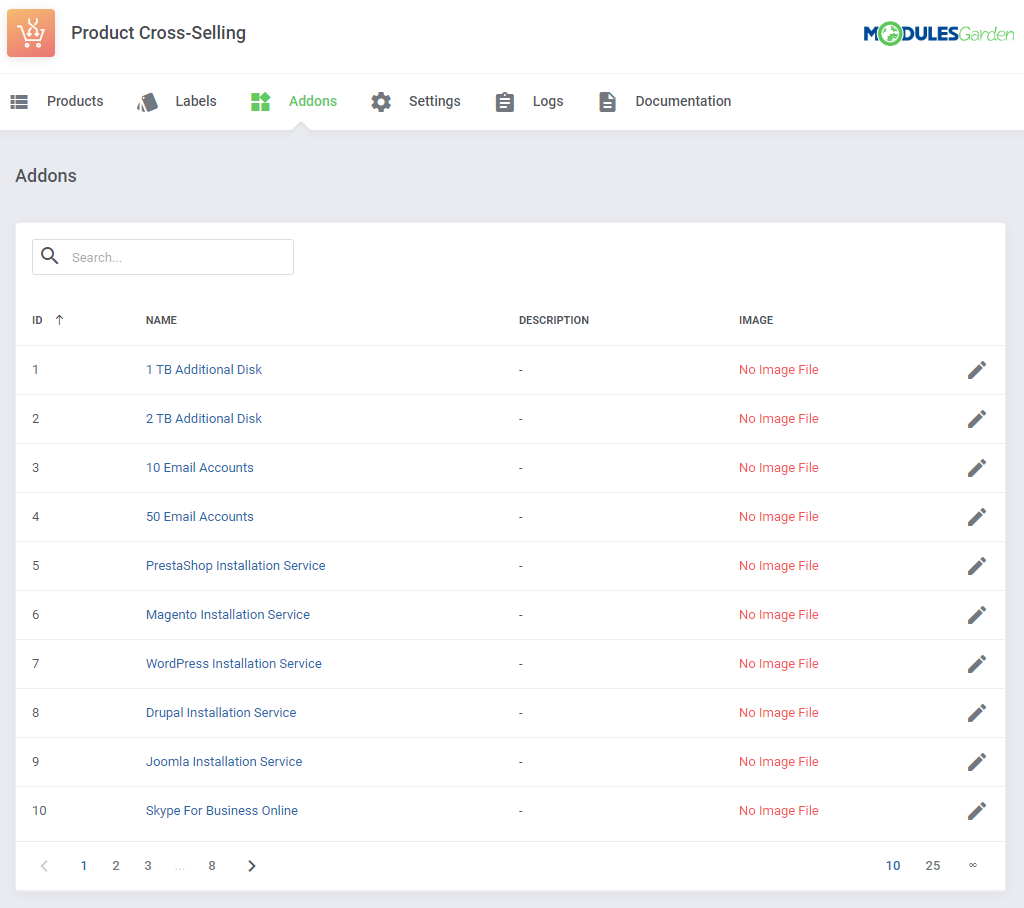Go to page 1
The height and width of the screenshot is (908, 1024).
click(84, 866)
